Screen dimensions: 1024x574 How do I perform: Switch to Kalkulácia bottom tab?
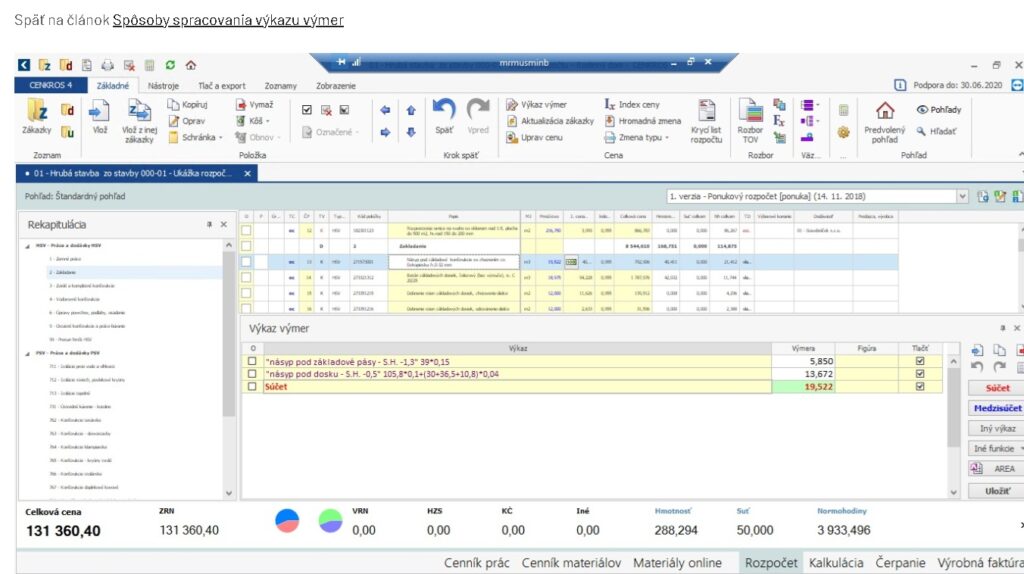[836, 563]
